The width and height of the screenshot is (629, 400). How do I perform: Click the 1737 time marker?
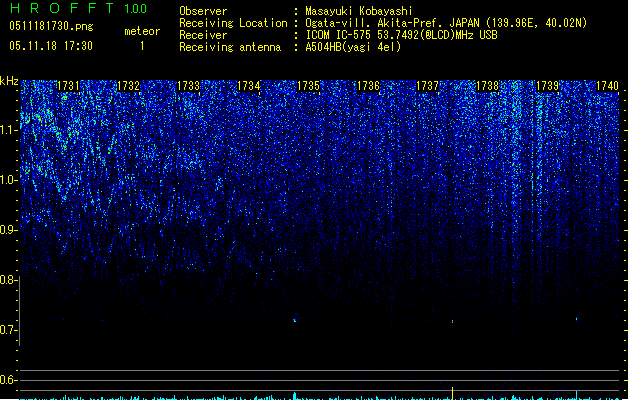[x=428, y=86]
